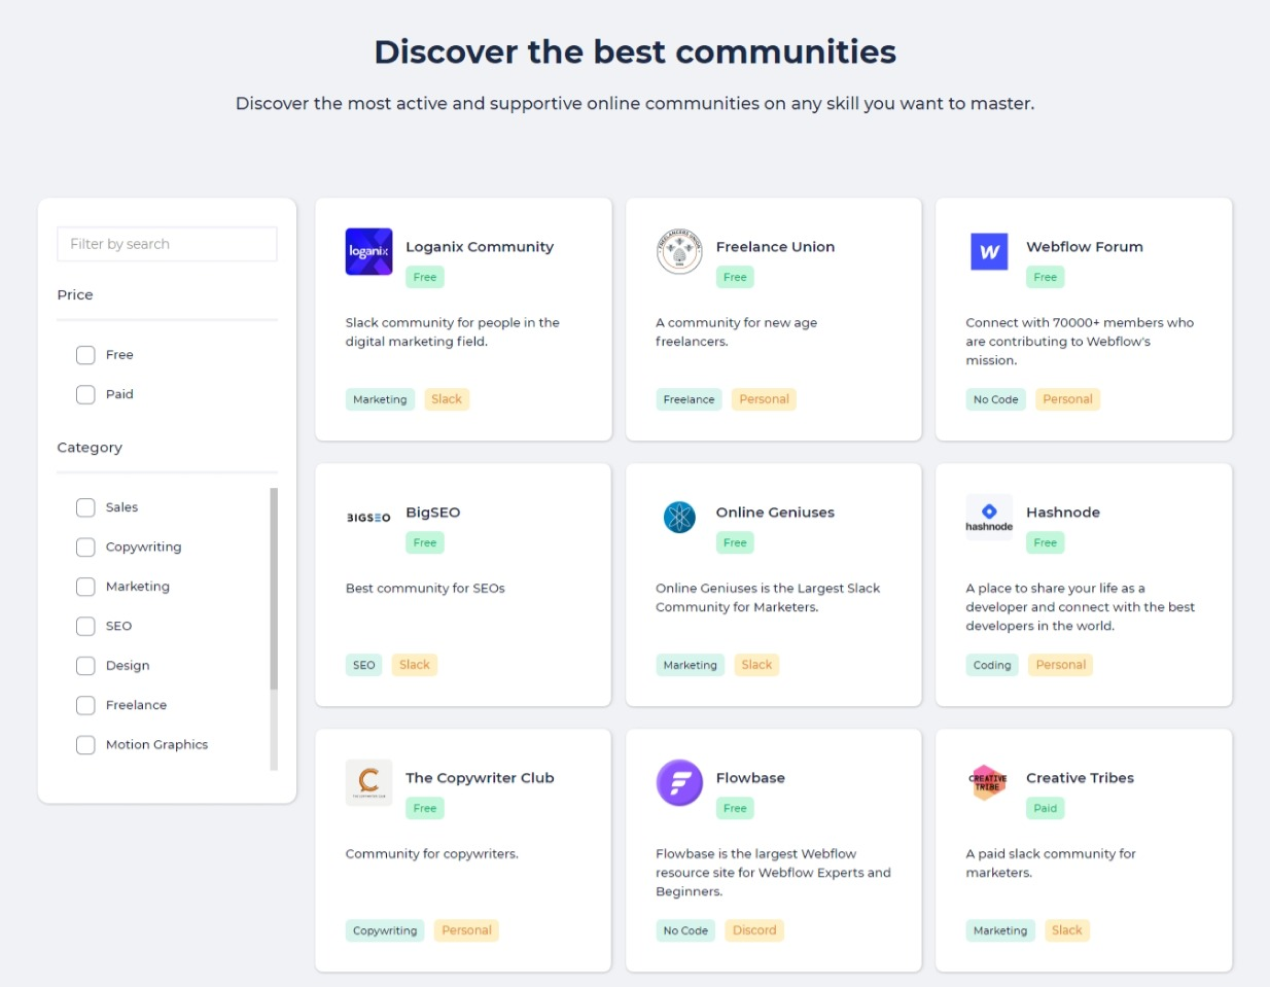Tick the Paid price checkbox
This screenshot has height=987, width=1270.
point(86,394)
